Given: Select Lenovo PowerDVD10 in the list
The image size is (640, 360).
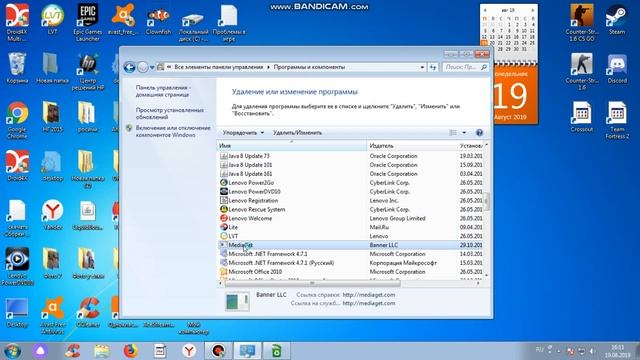Looking at the screenshot, I should tap(351, 191).
